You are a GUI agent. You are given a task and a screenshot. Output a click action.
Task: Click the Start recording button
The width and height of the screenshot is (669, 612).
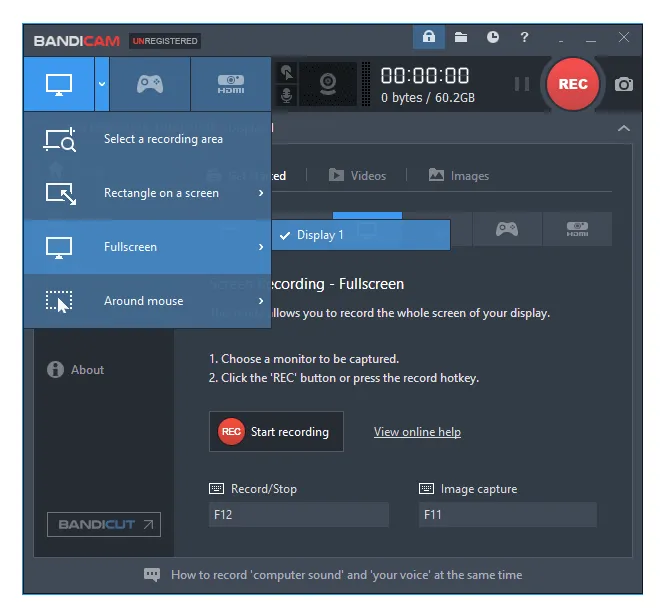[x=276, y=431]
